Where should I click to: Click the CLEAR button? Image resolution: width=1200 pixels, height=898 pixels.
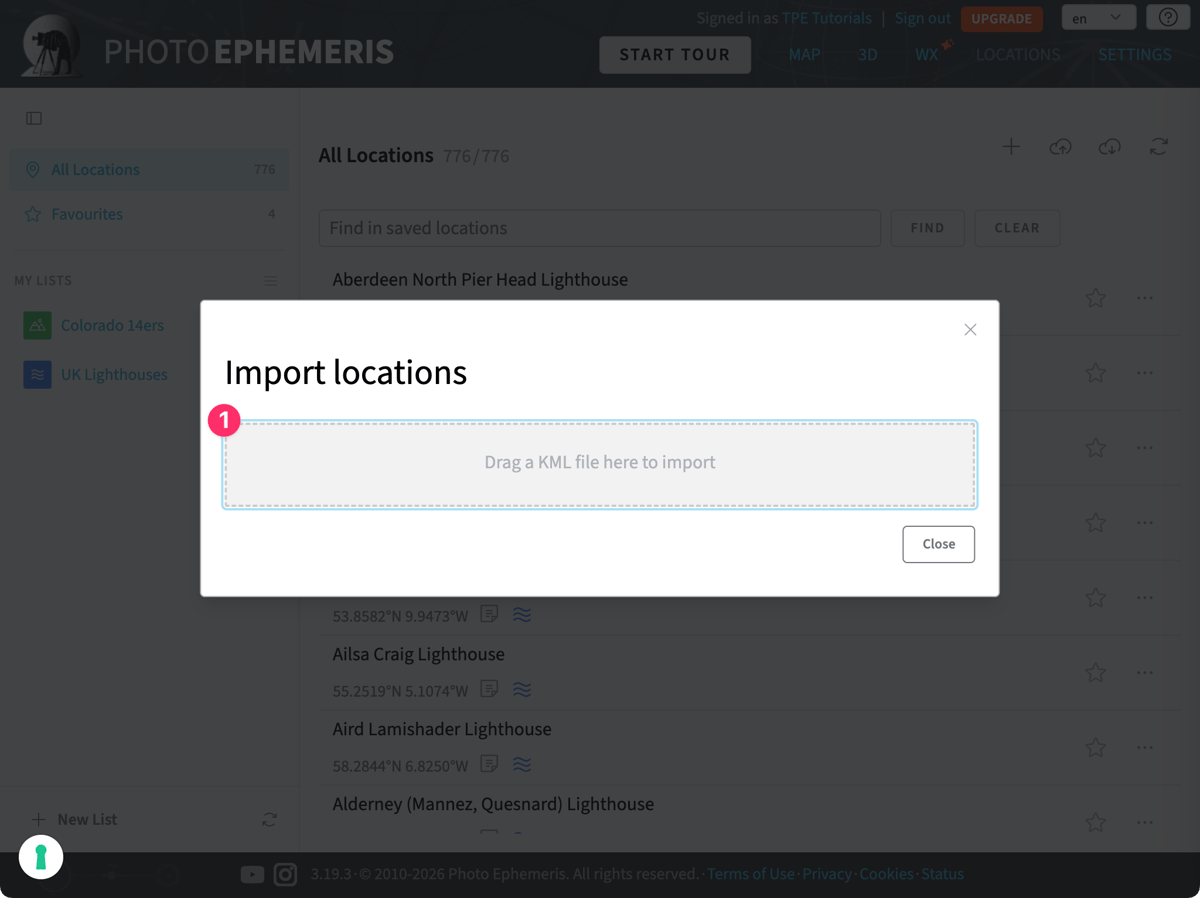[x=1017, y=228]
